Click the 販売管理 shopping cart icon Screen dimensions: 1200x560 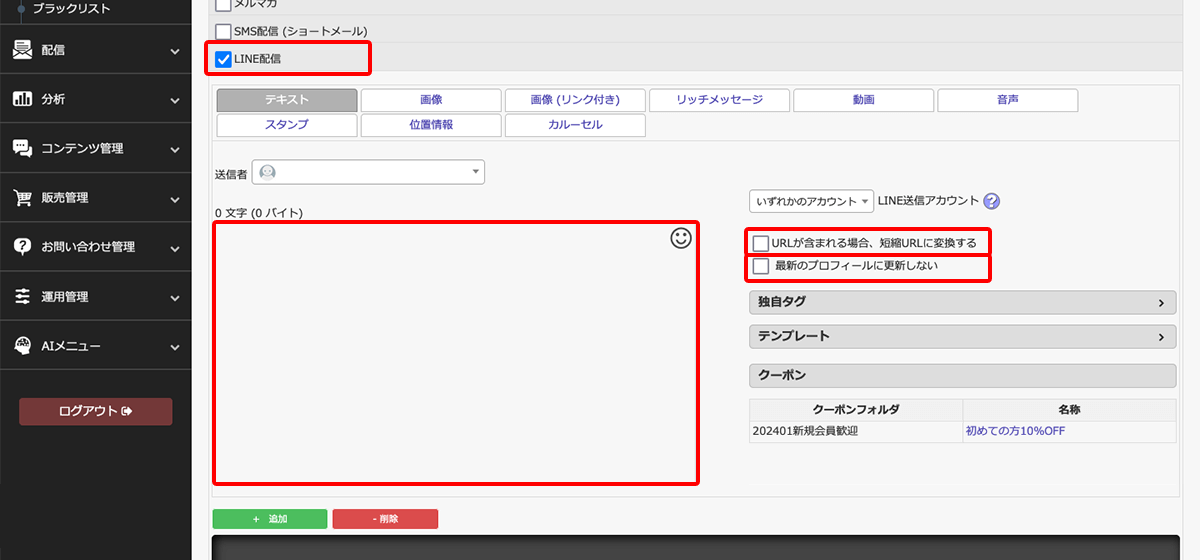click(22, 197)
